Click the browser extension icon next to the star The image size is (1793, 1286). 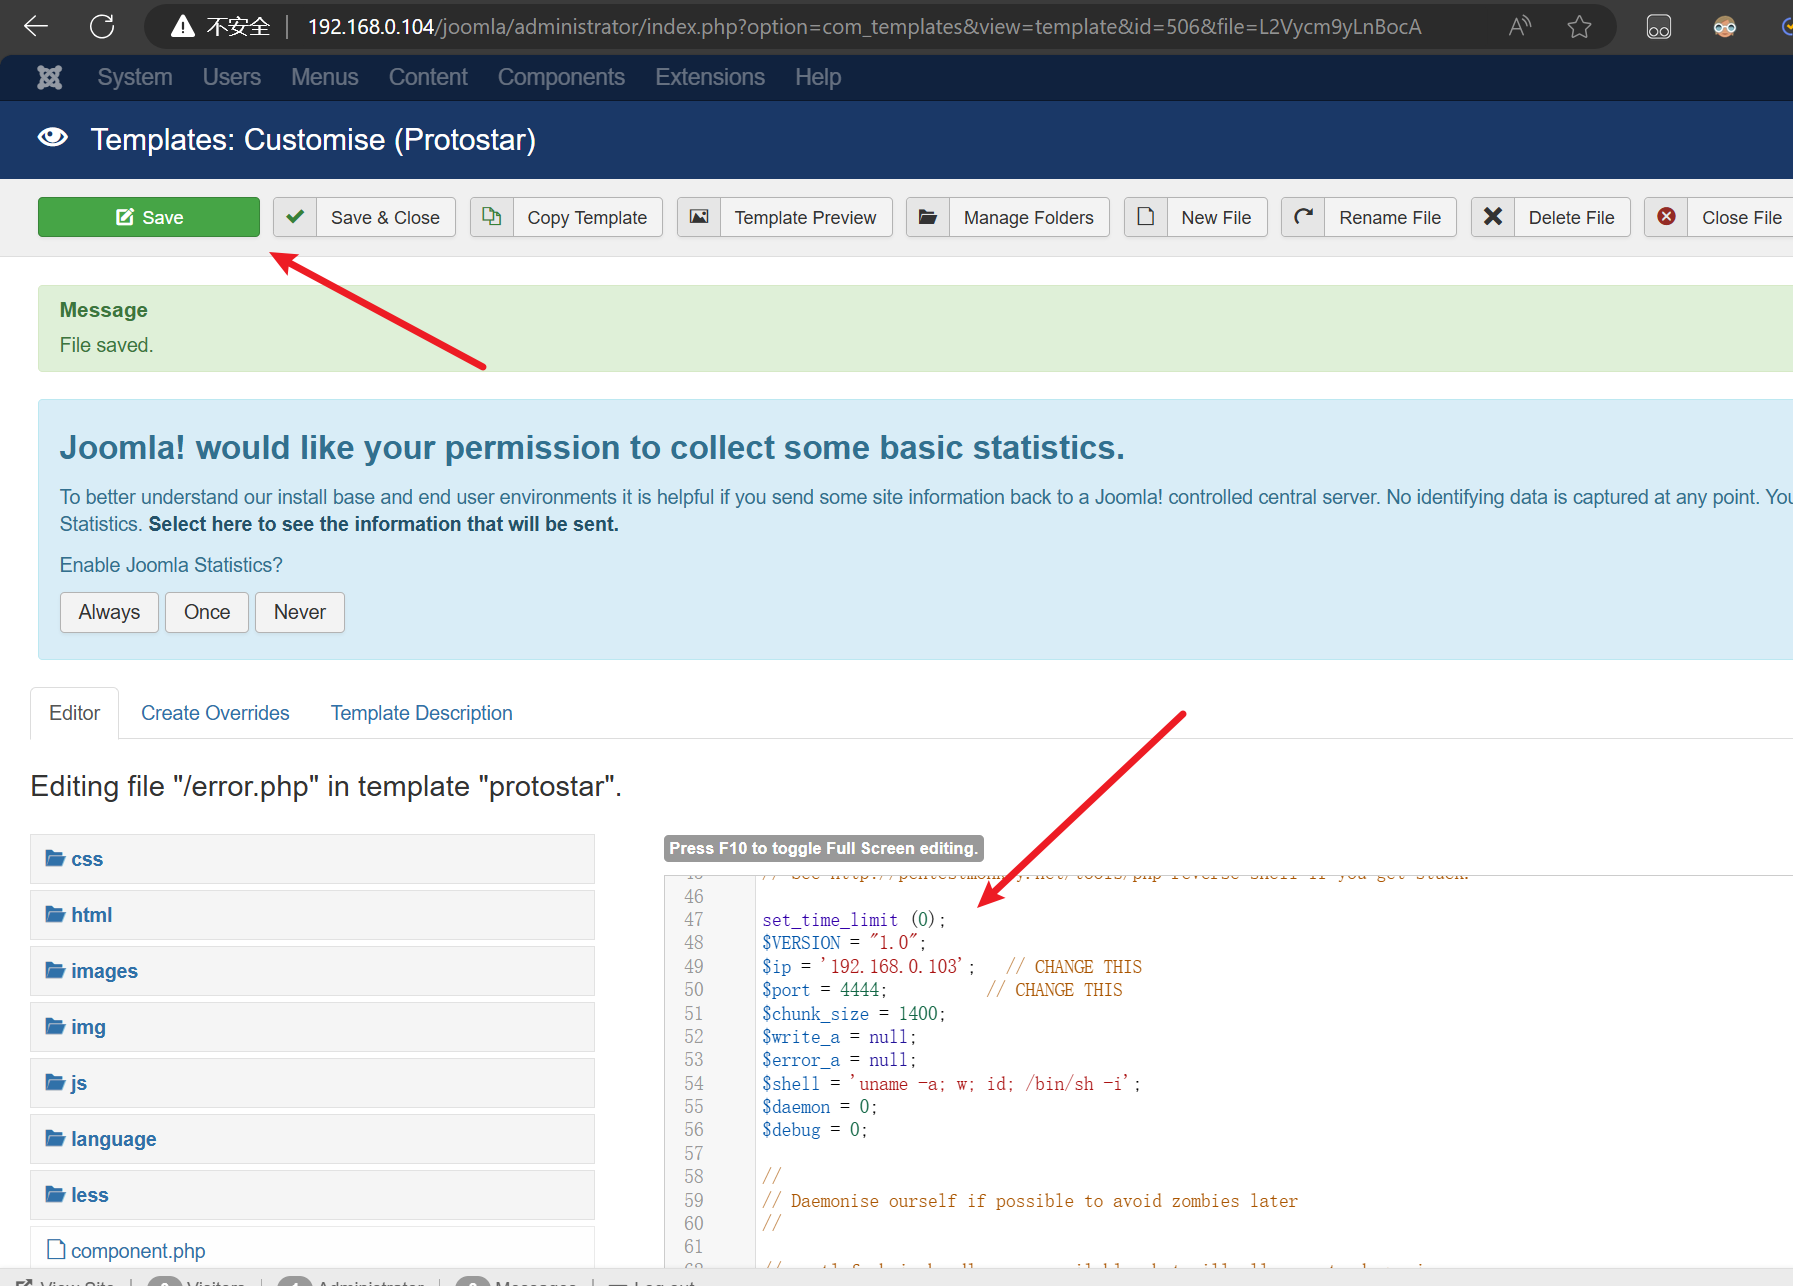(1659, 27)
